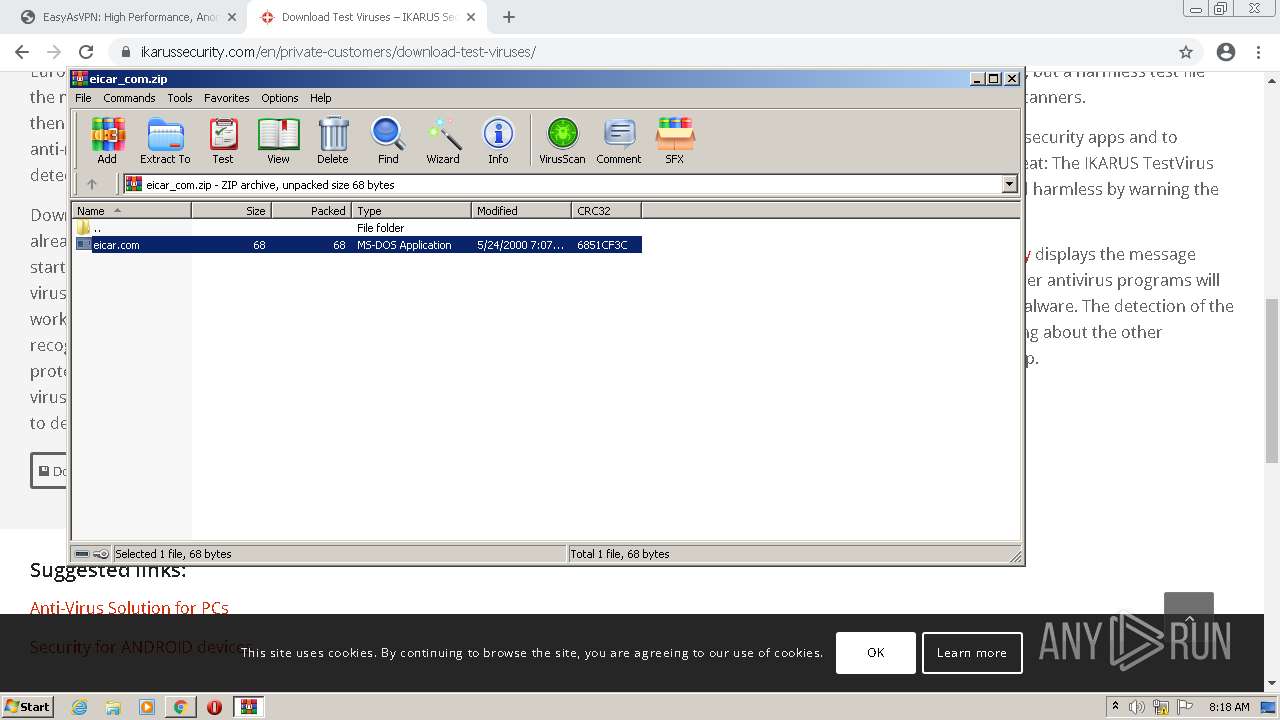Click the Chrome address bar URL
The image size is (1280, 720).
(x=338, y=52)
